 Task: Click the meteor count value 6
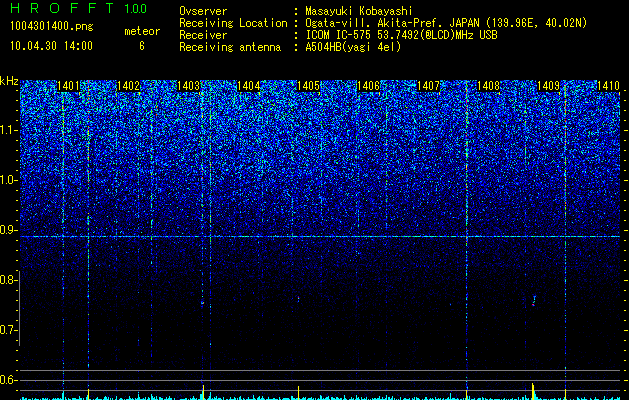click(x=142, y=46)
